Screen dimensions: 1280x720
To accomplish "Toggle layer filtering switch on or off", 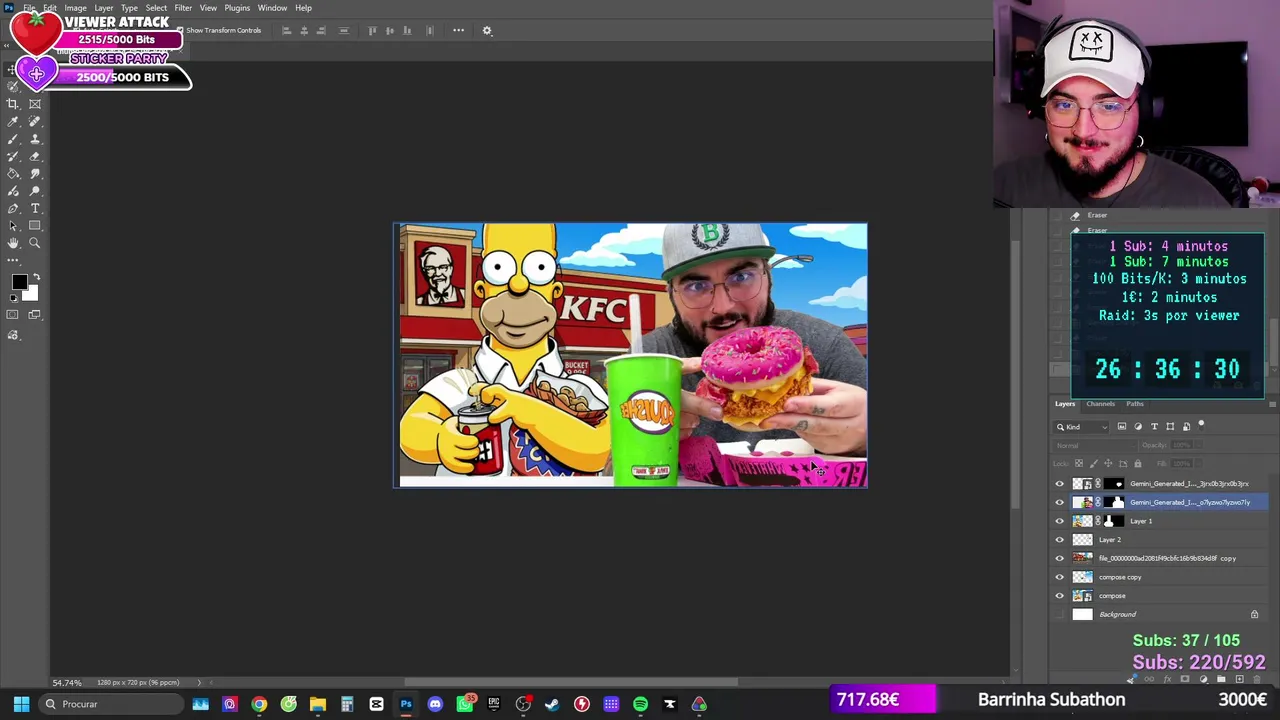I will tap(1202, 425).
